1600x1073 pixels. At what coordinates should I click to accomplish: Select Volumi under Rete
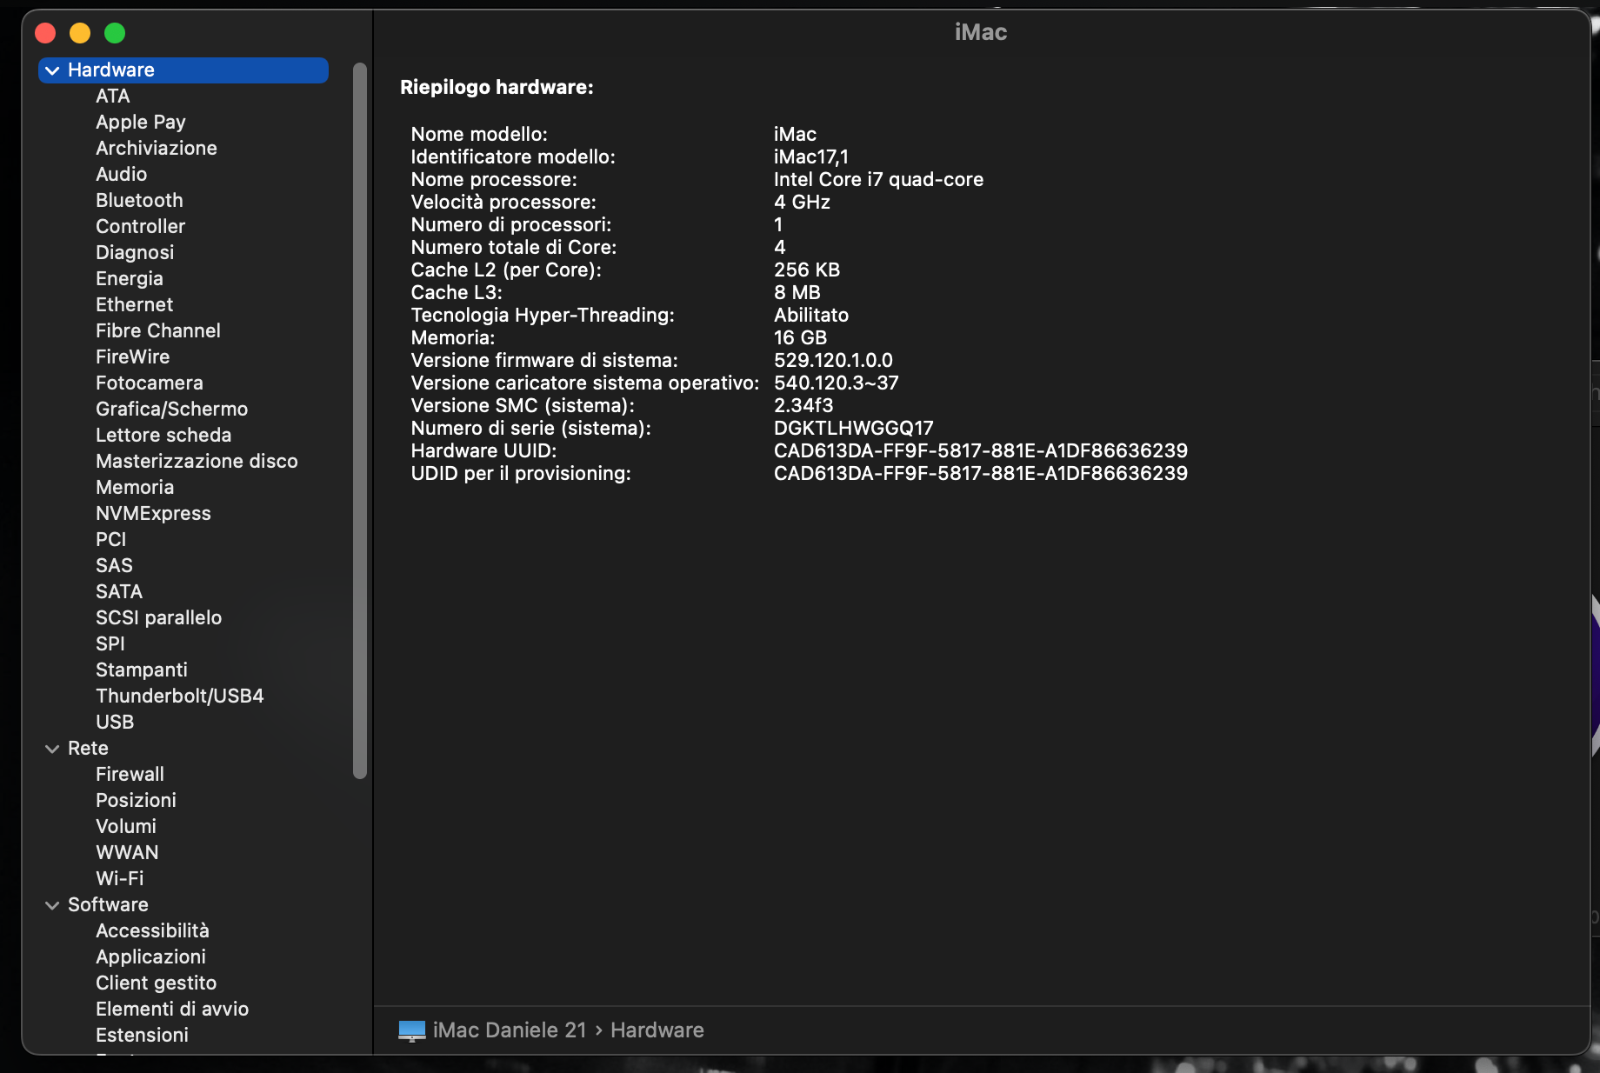[126, 826]
